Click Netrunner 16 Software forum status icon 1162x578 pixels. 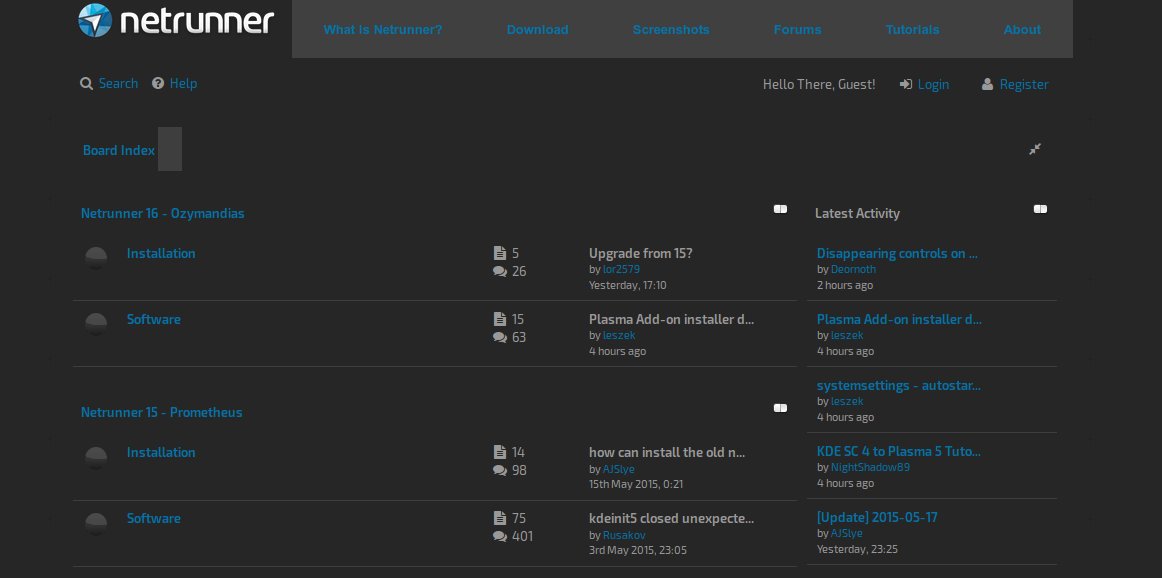coord(96,324)
